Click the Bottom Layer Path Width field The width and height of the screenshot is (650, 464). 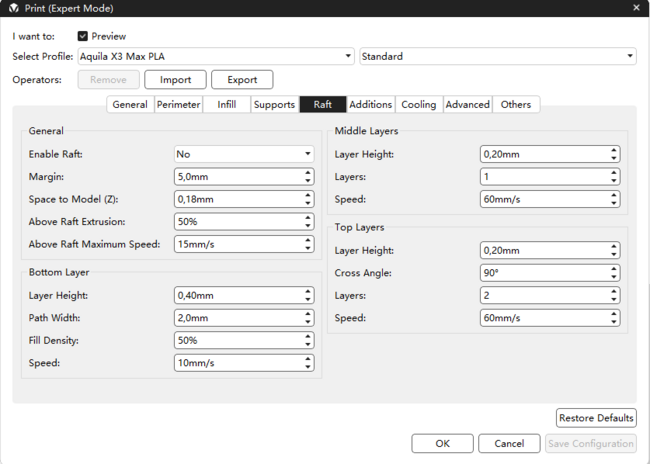click(x=237, y=318)
